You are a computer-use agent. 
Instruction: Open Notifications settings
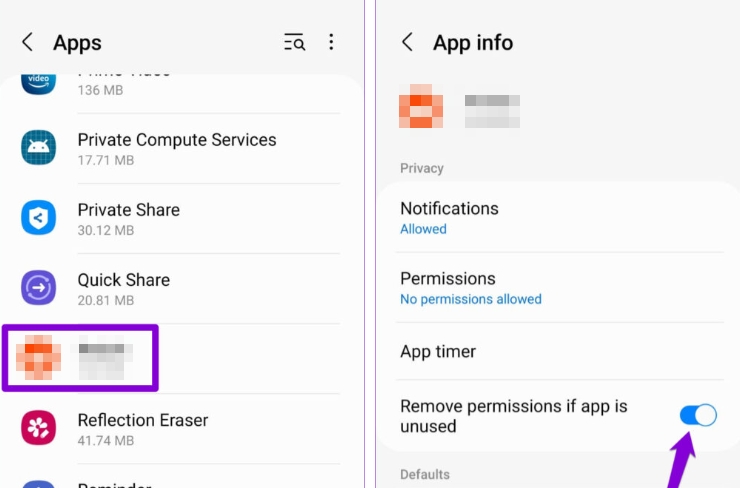point(559,218)
